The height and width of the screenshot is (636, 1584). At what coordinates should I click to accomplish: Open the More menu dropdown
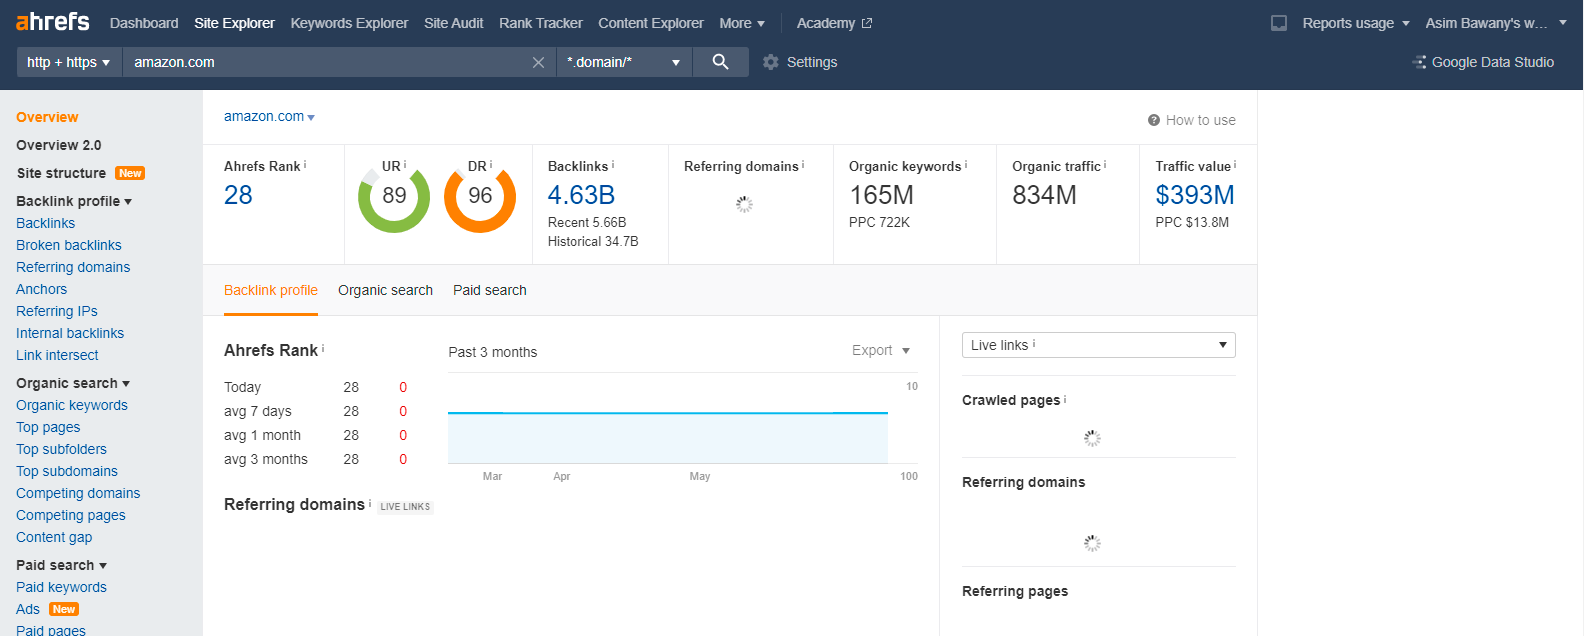742,23
